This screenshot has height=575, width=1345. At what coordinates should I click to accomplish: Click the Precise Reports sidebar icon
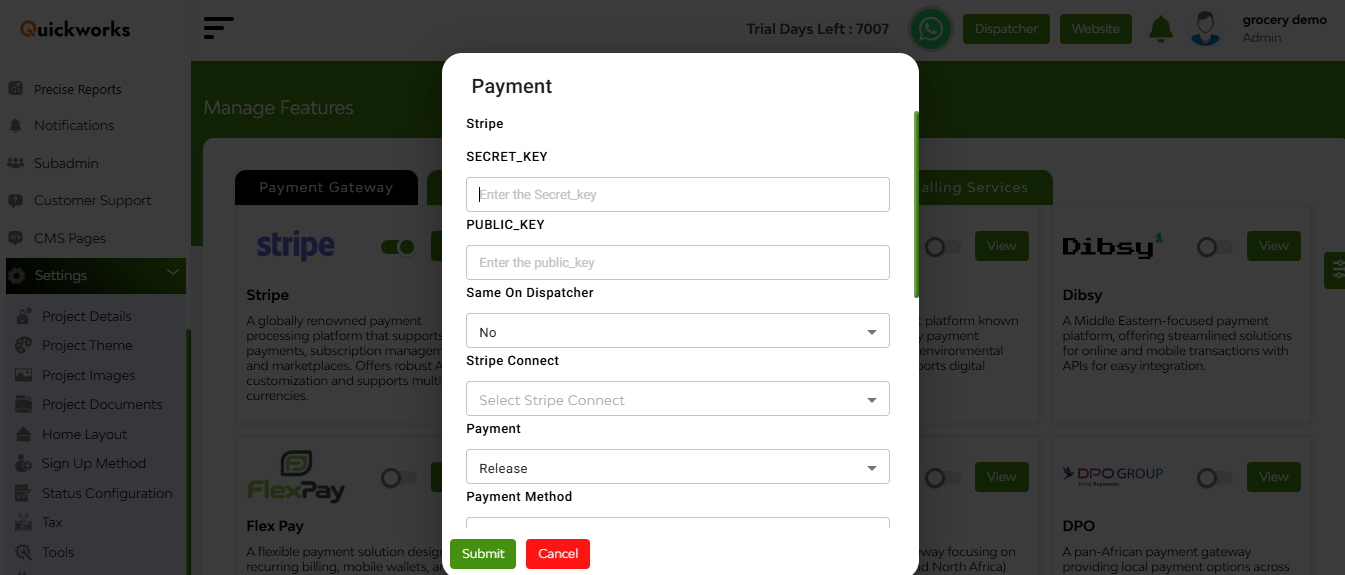click(x=16, y=89)
